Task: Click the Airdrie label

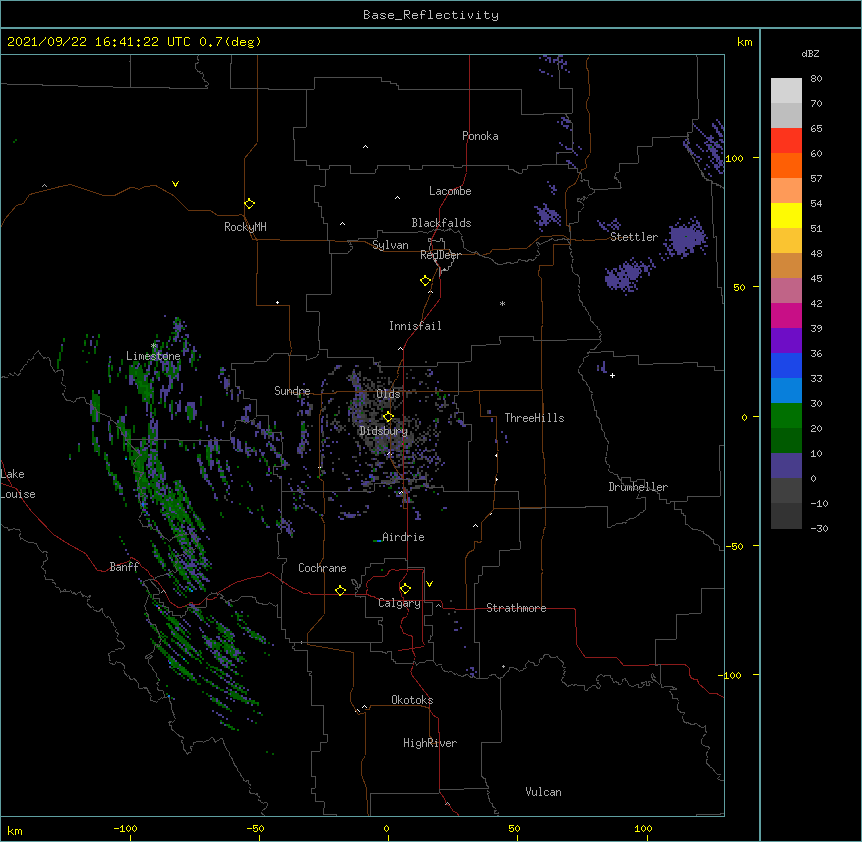Action: click(x=403, y=537)
